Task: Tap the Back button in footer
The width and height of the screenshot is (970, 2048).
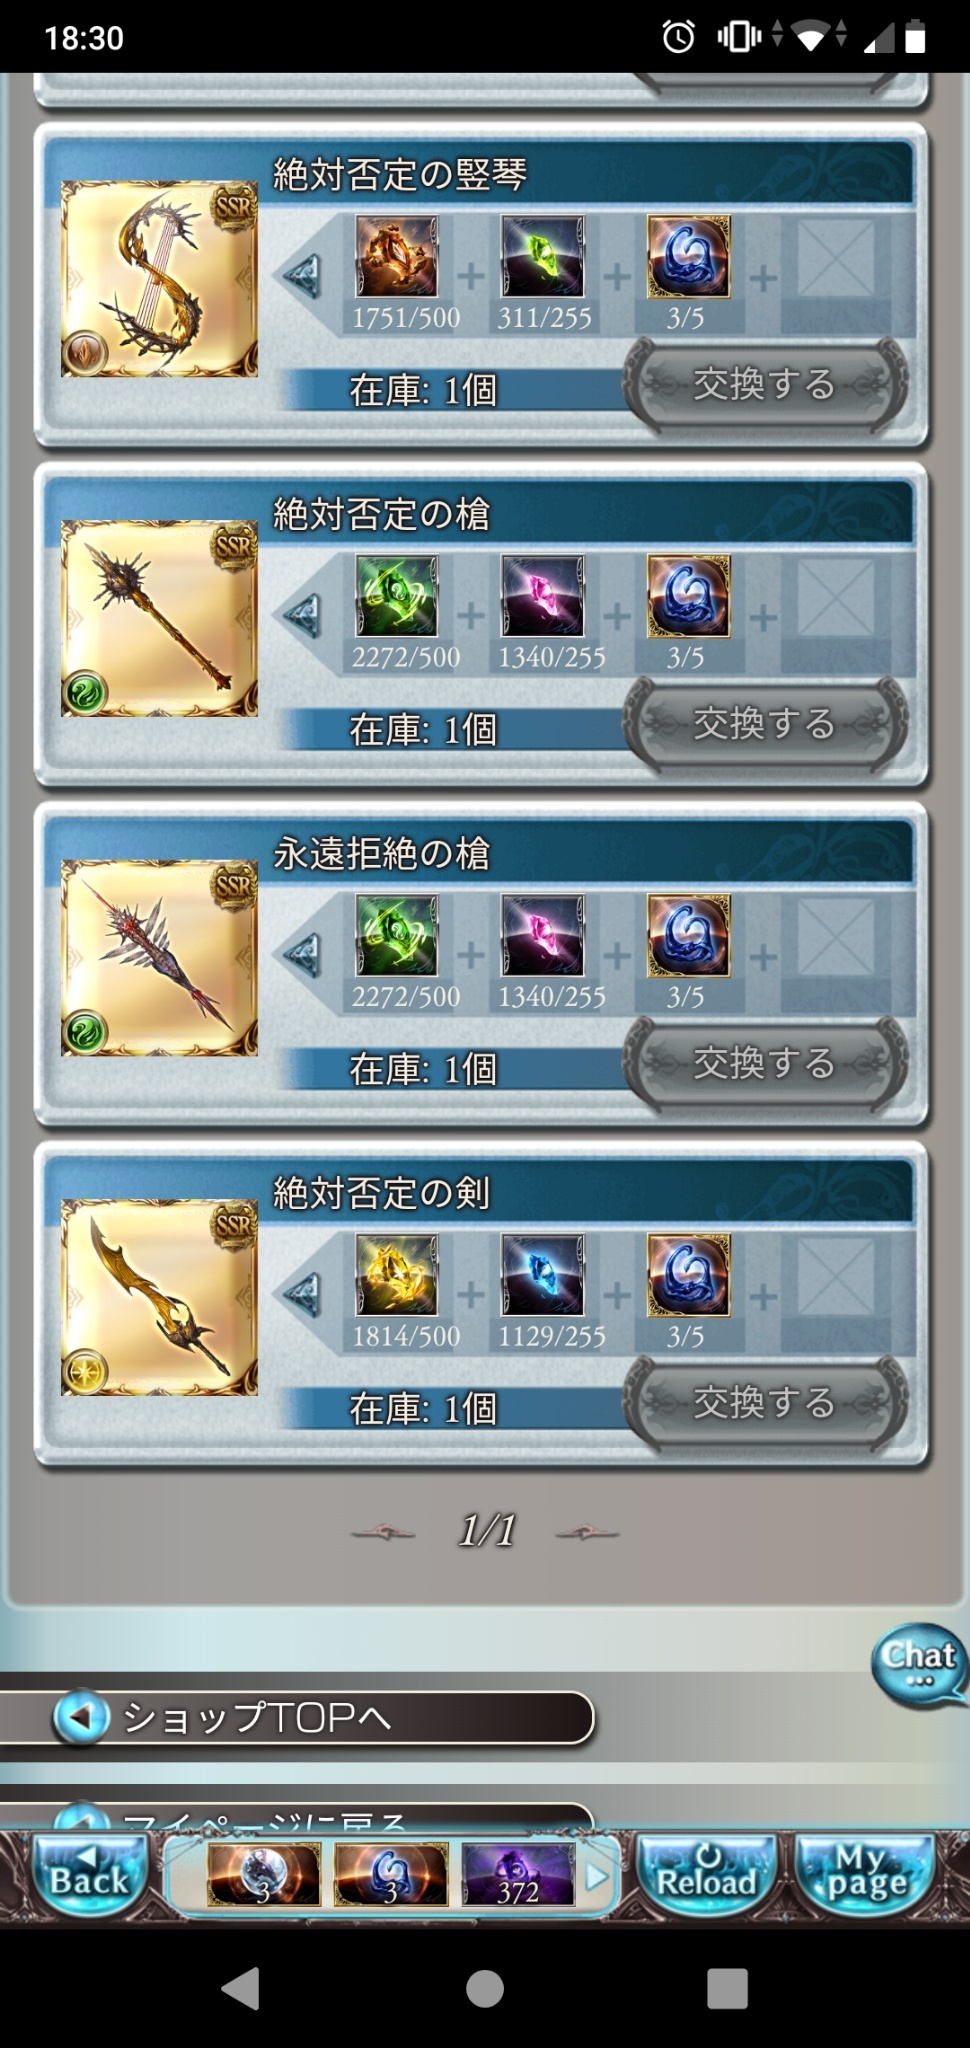Action: click(x=89, y=1874)
